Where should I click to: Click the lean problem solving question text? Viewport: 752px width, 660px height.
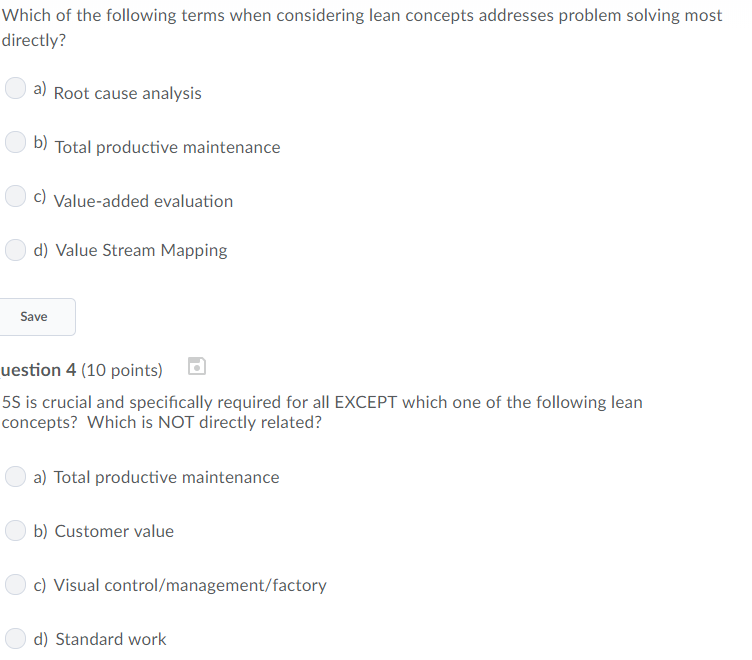362,28
